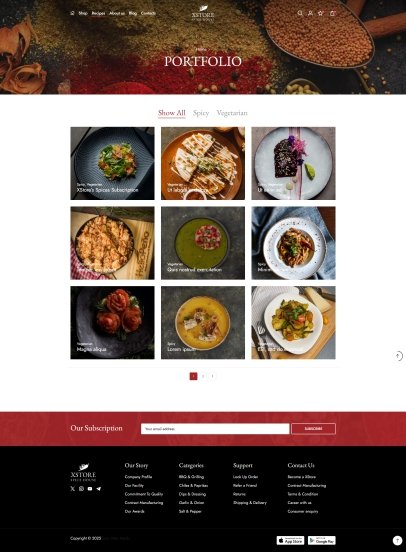Open the user account icon
This screenshot has height=552, width=406.
310,13
